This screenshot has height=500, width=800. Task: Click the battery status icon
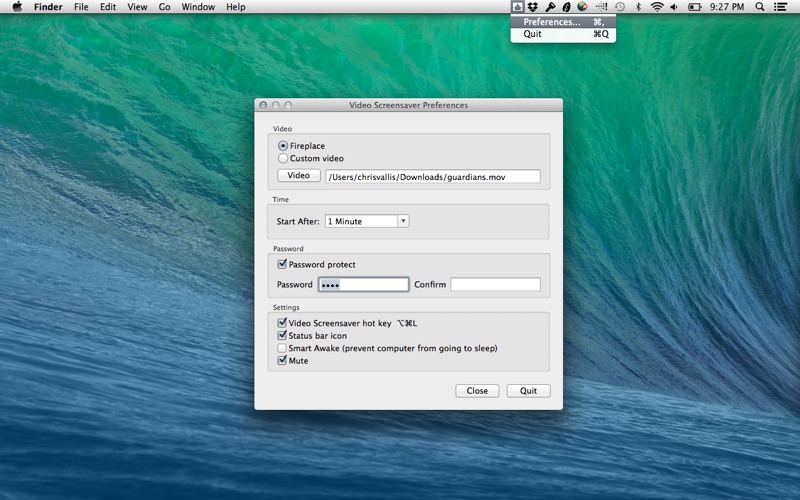click(694, 7)
